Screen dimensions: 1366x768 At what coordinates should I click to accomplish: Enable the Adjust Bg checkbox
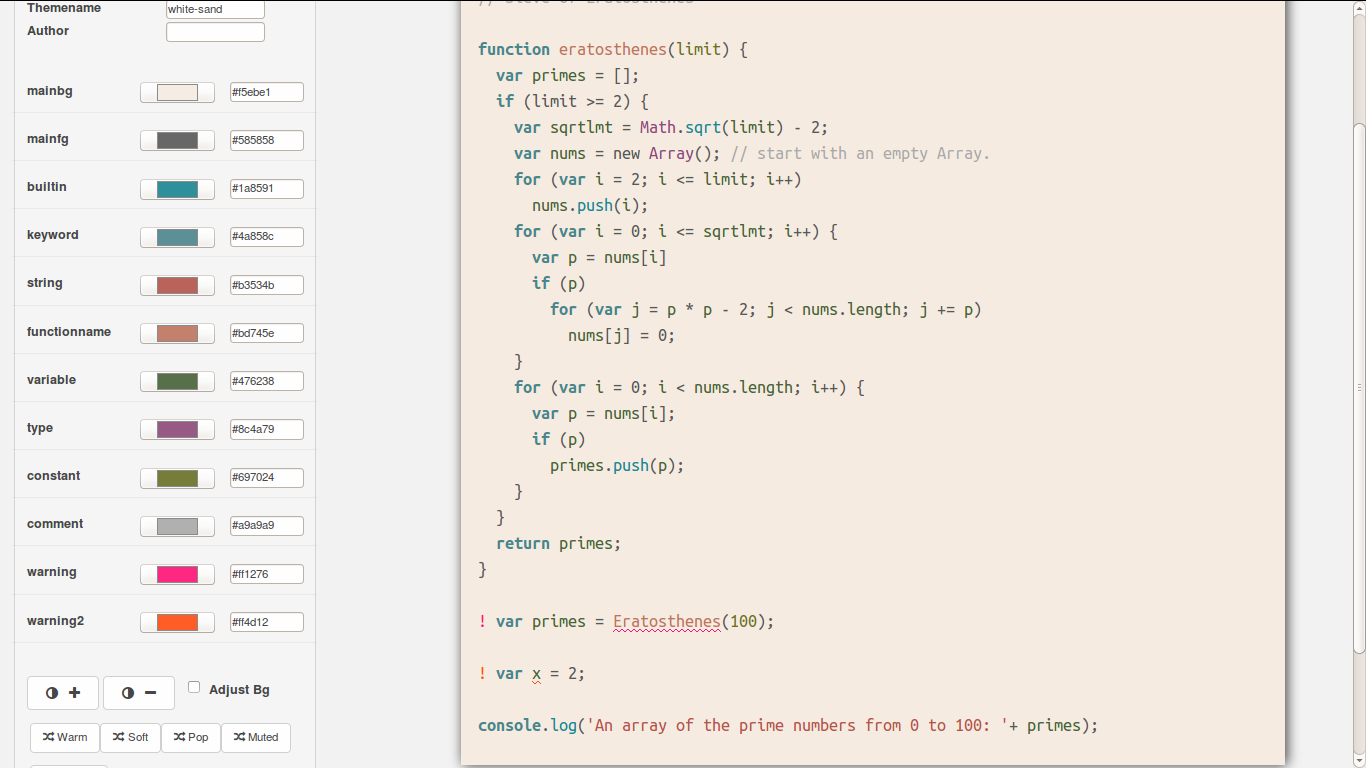pyautogui.click(x=193, y=686)
